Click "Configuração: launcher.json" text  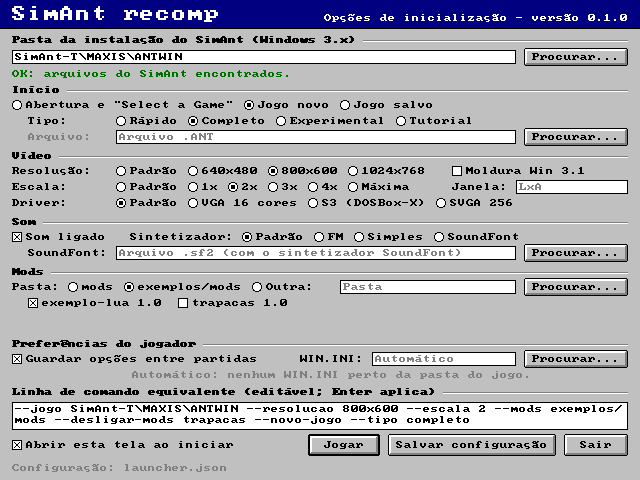tap(119, 468)
